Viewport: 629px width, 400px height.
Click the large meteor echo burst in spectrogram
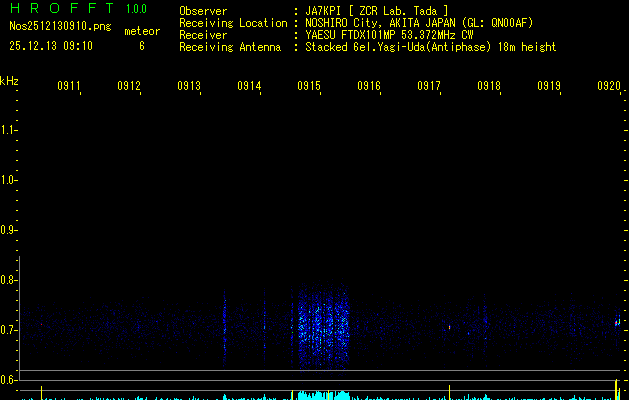click(322, 325)
